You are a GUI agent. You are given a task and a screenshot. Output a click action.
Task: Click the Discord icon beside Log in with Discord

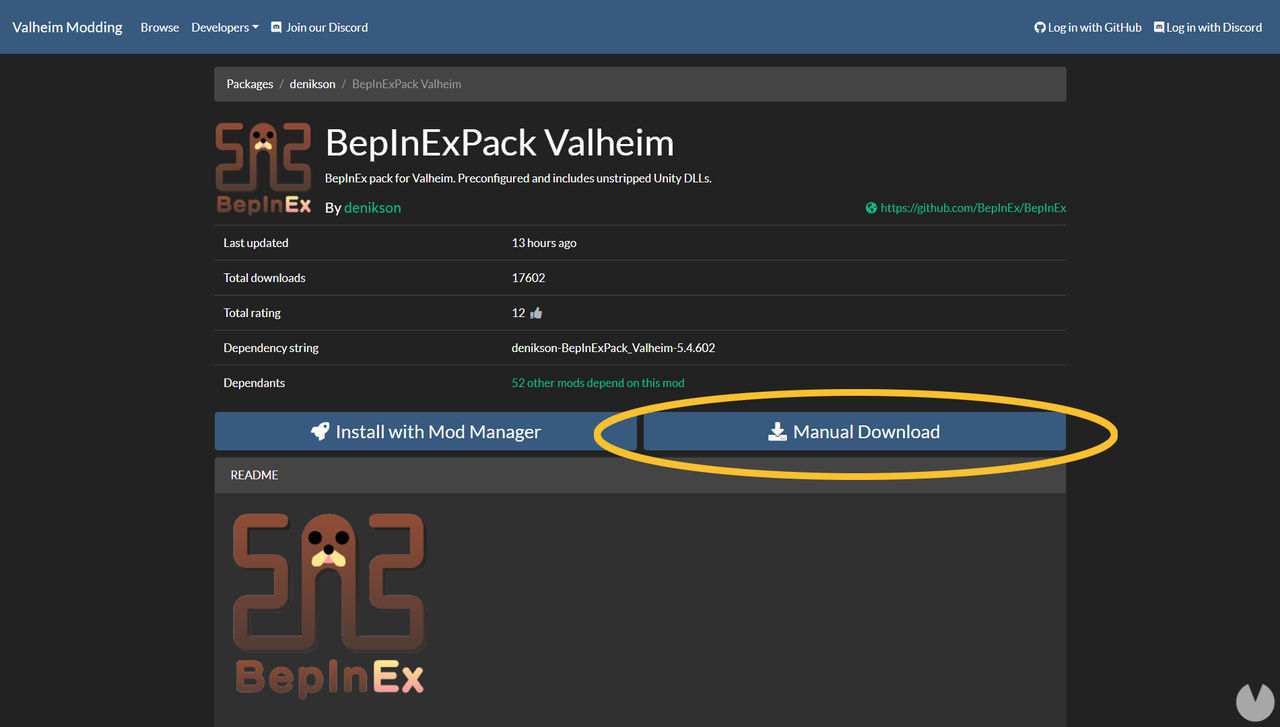[1159, 27]
